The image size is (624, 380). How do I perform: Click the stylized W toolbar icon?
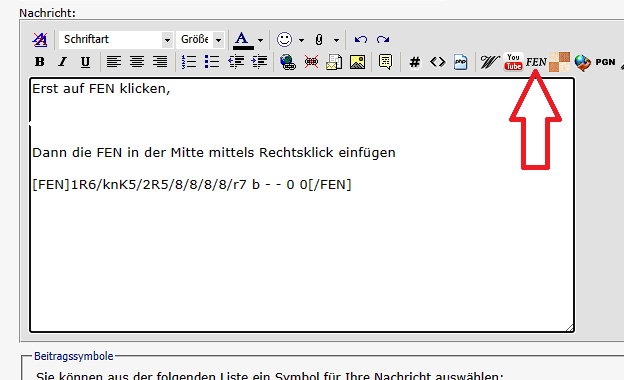[x=489, y=62]
